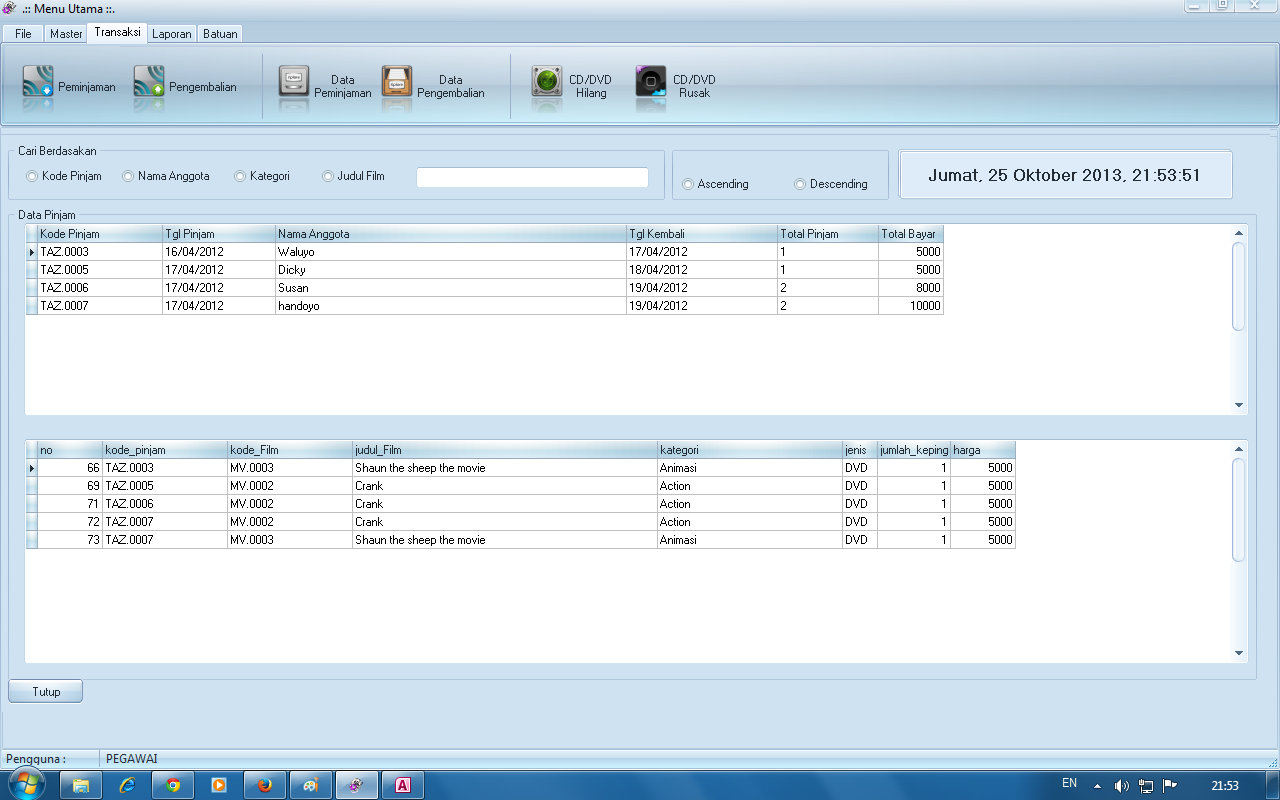
Task: Click the Tutup button
Action: (x=44, y=690)
